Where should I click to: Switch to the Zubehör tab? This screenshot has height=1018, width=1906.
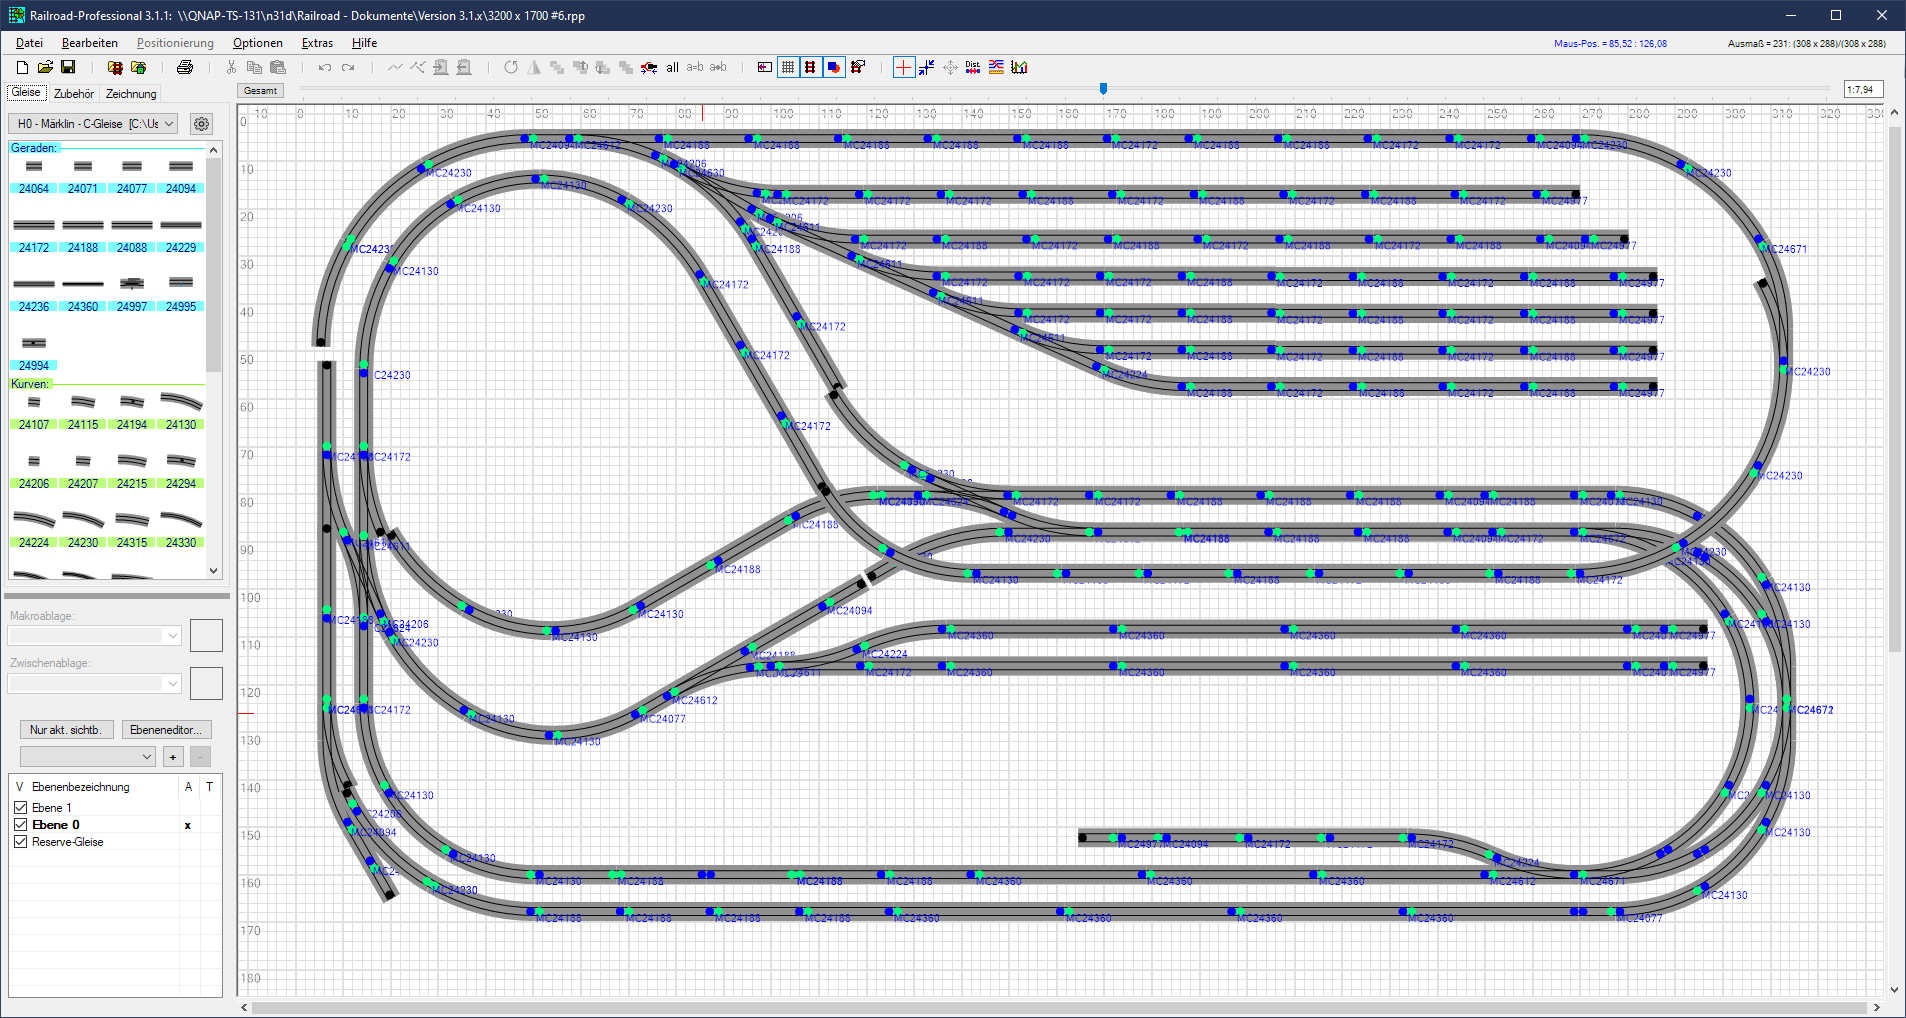(74, 94)
